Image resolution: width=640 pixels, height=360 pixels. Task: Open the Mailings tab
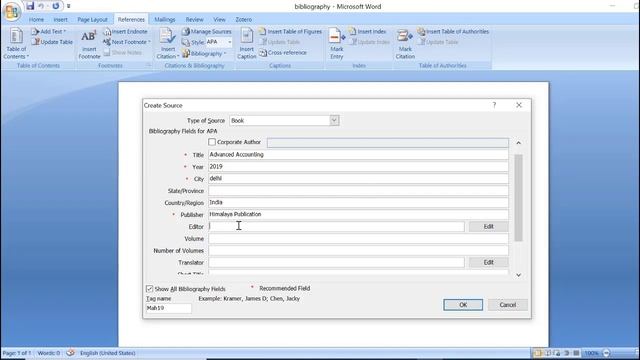pyautogui.click(x=165, y=19)
